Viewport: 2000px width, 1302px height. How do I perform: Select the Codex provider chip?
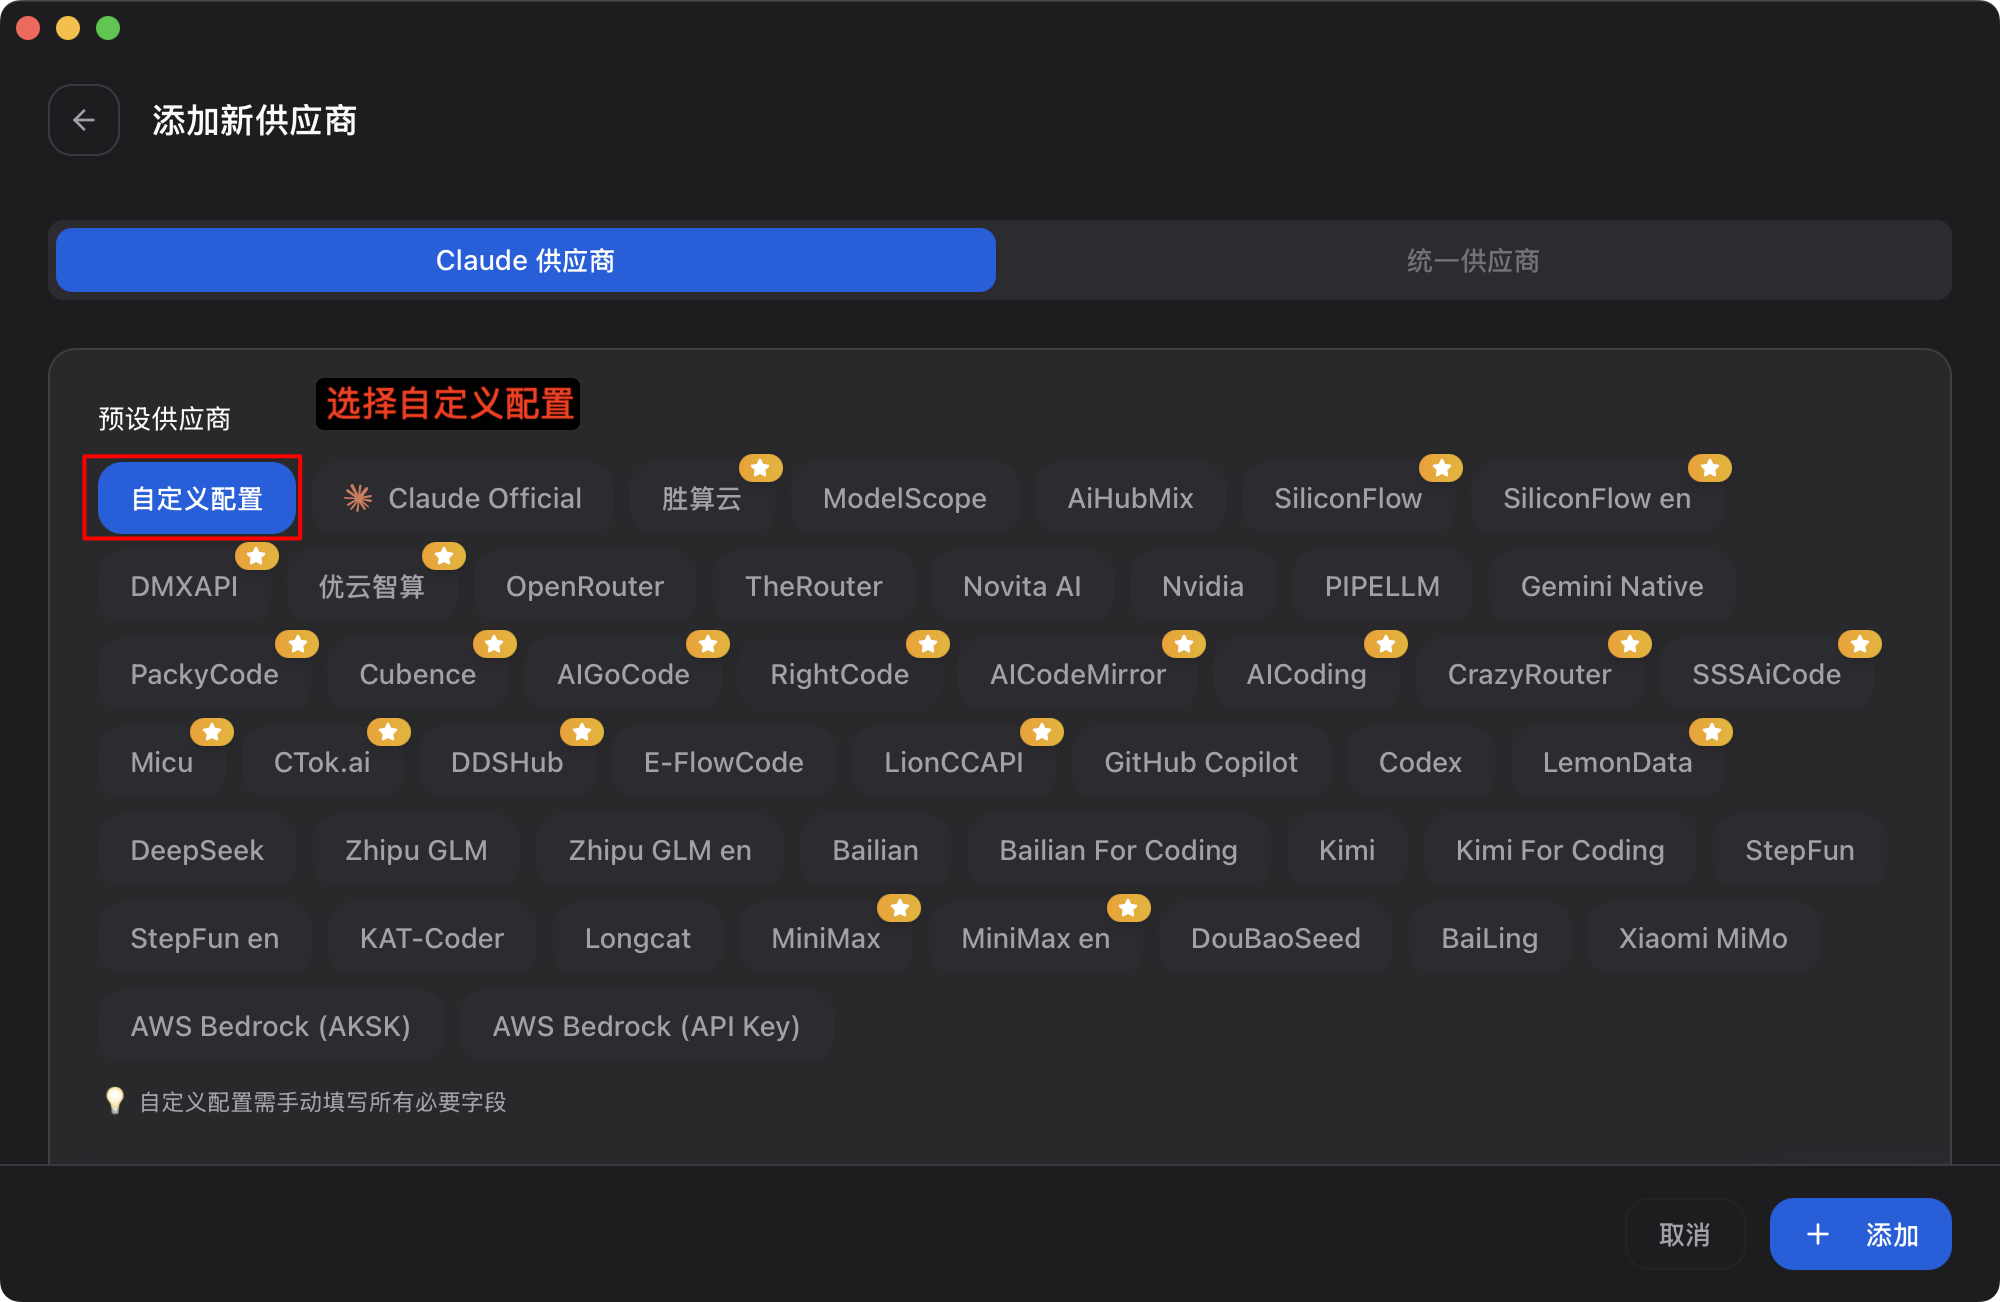pos(1420,762)
